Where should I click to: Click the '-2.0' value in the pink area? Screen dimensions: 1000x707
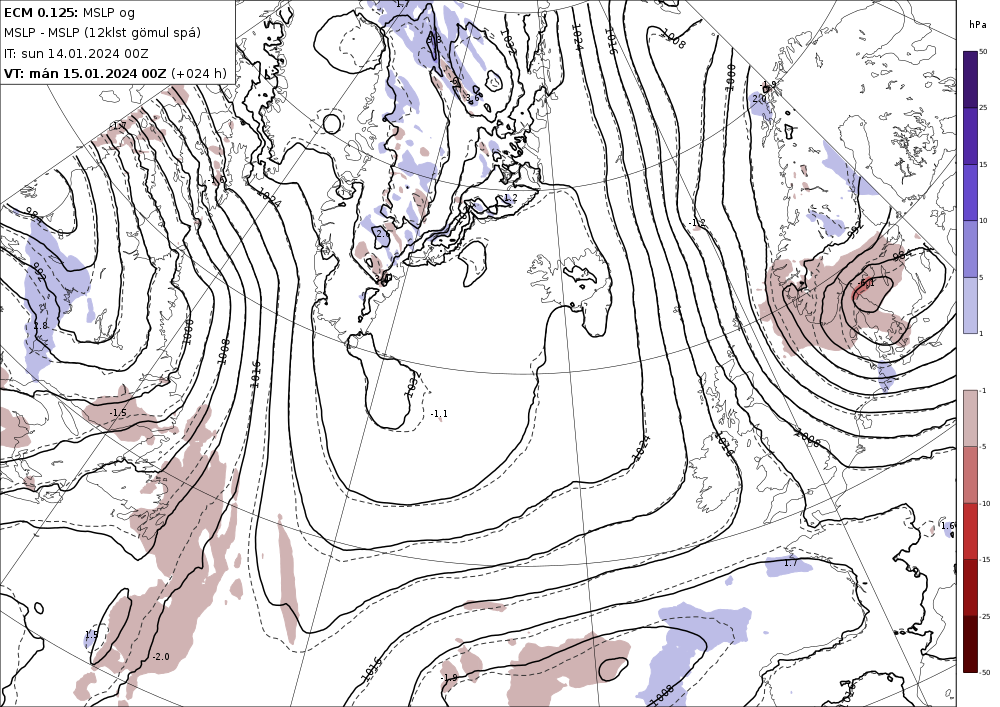pyautogui.click(x=161, y=657)
